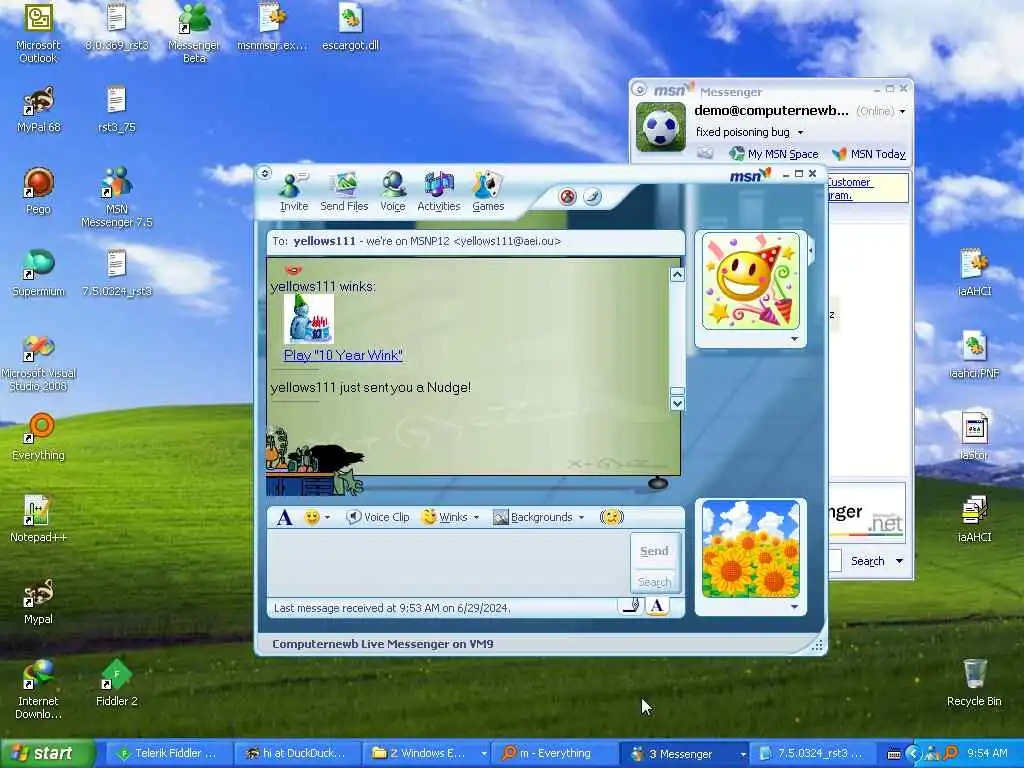
Task: Block this contact using the red icon
Action: click(568, 197)
